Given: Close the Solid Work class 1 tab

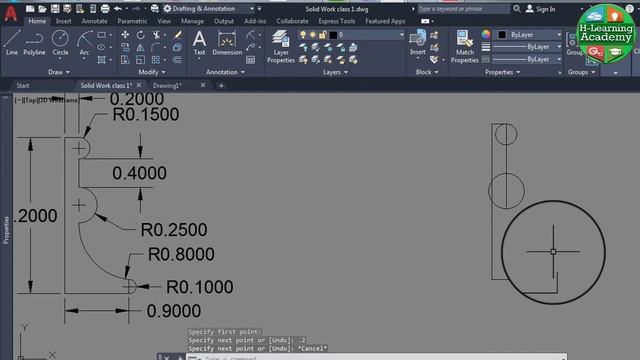Looking at the screenshot, I should coord(139,85).
